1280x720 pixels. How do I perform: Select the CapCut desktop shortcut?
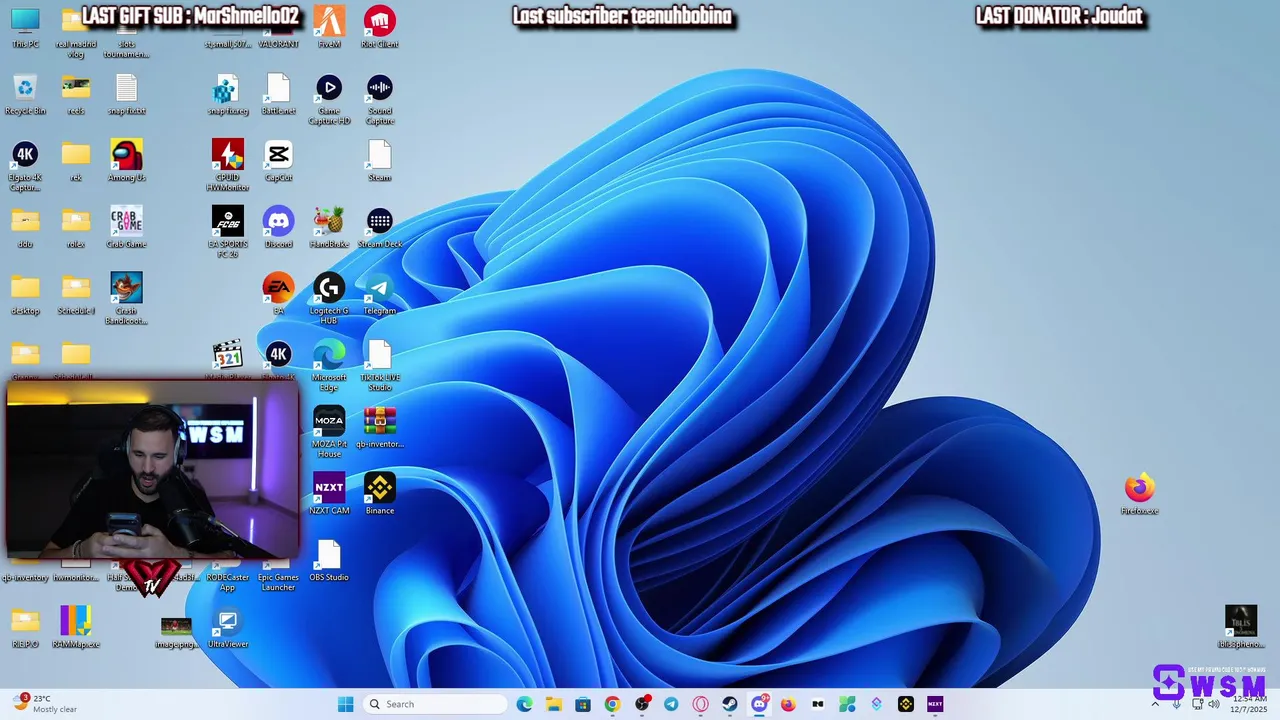[x=278, y=160]
